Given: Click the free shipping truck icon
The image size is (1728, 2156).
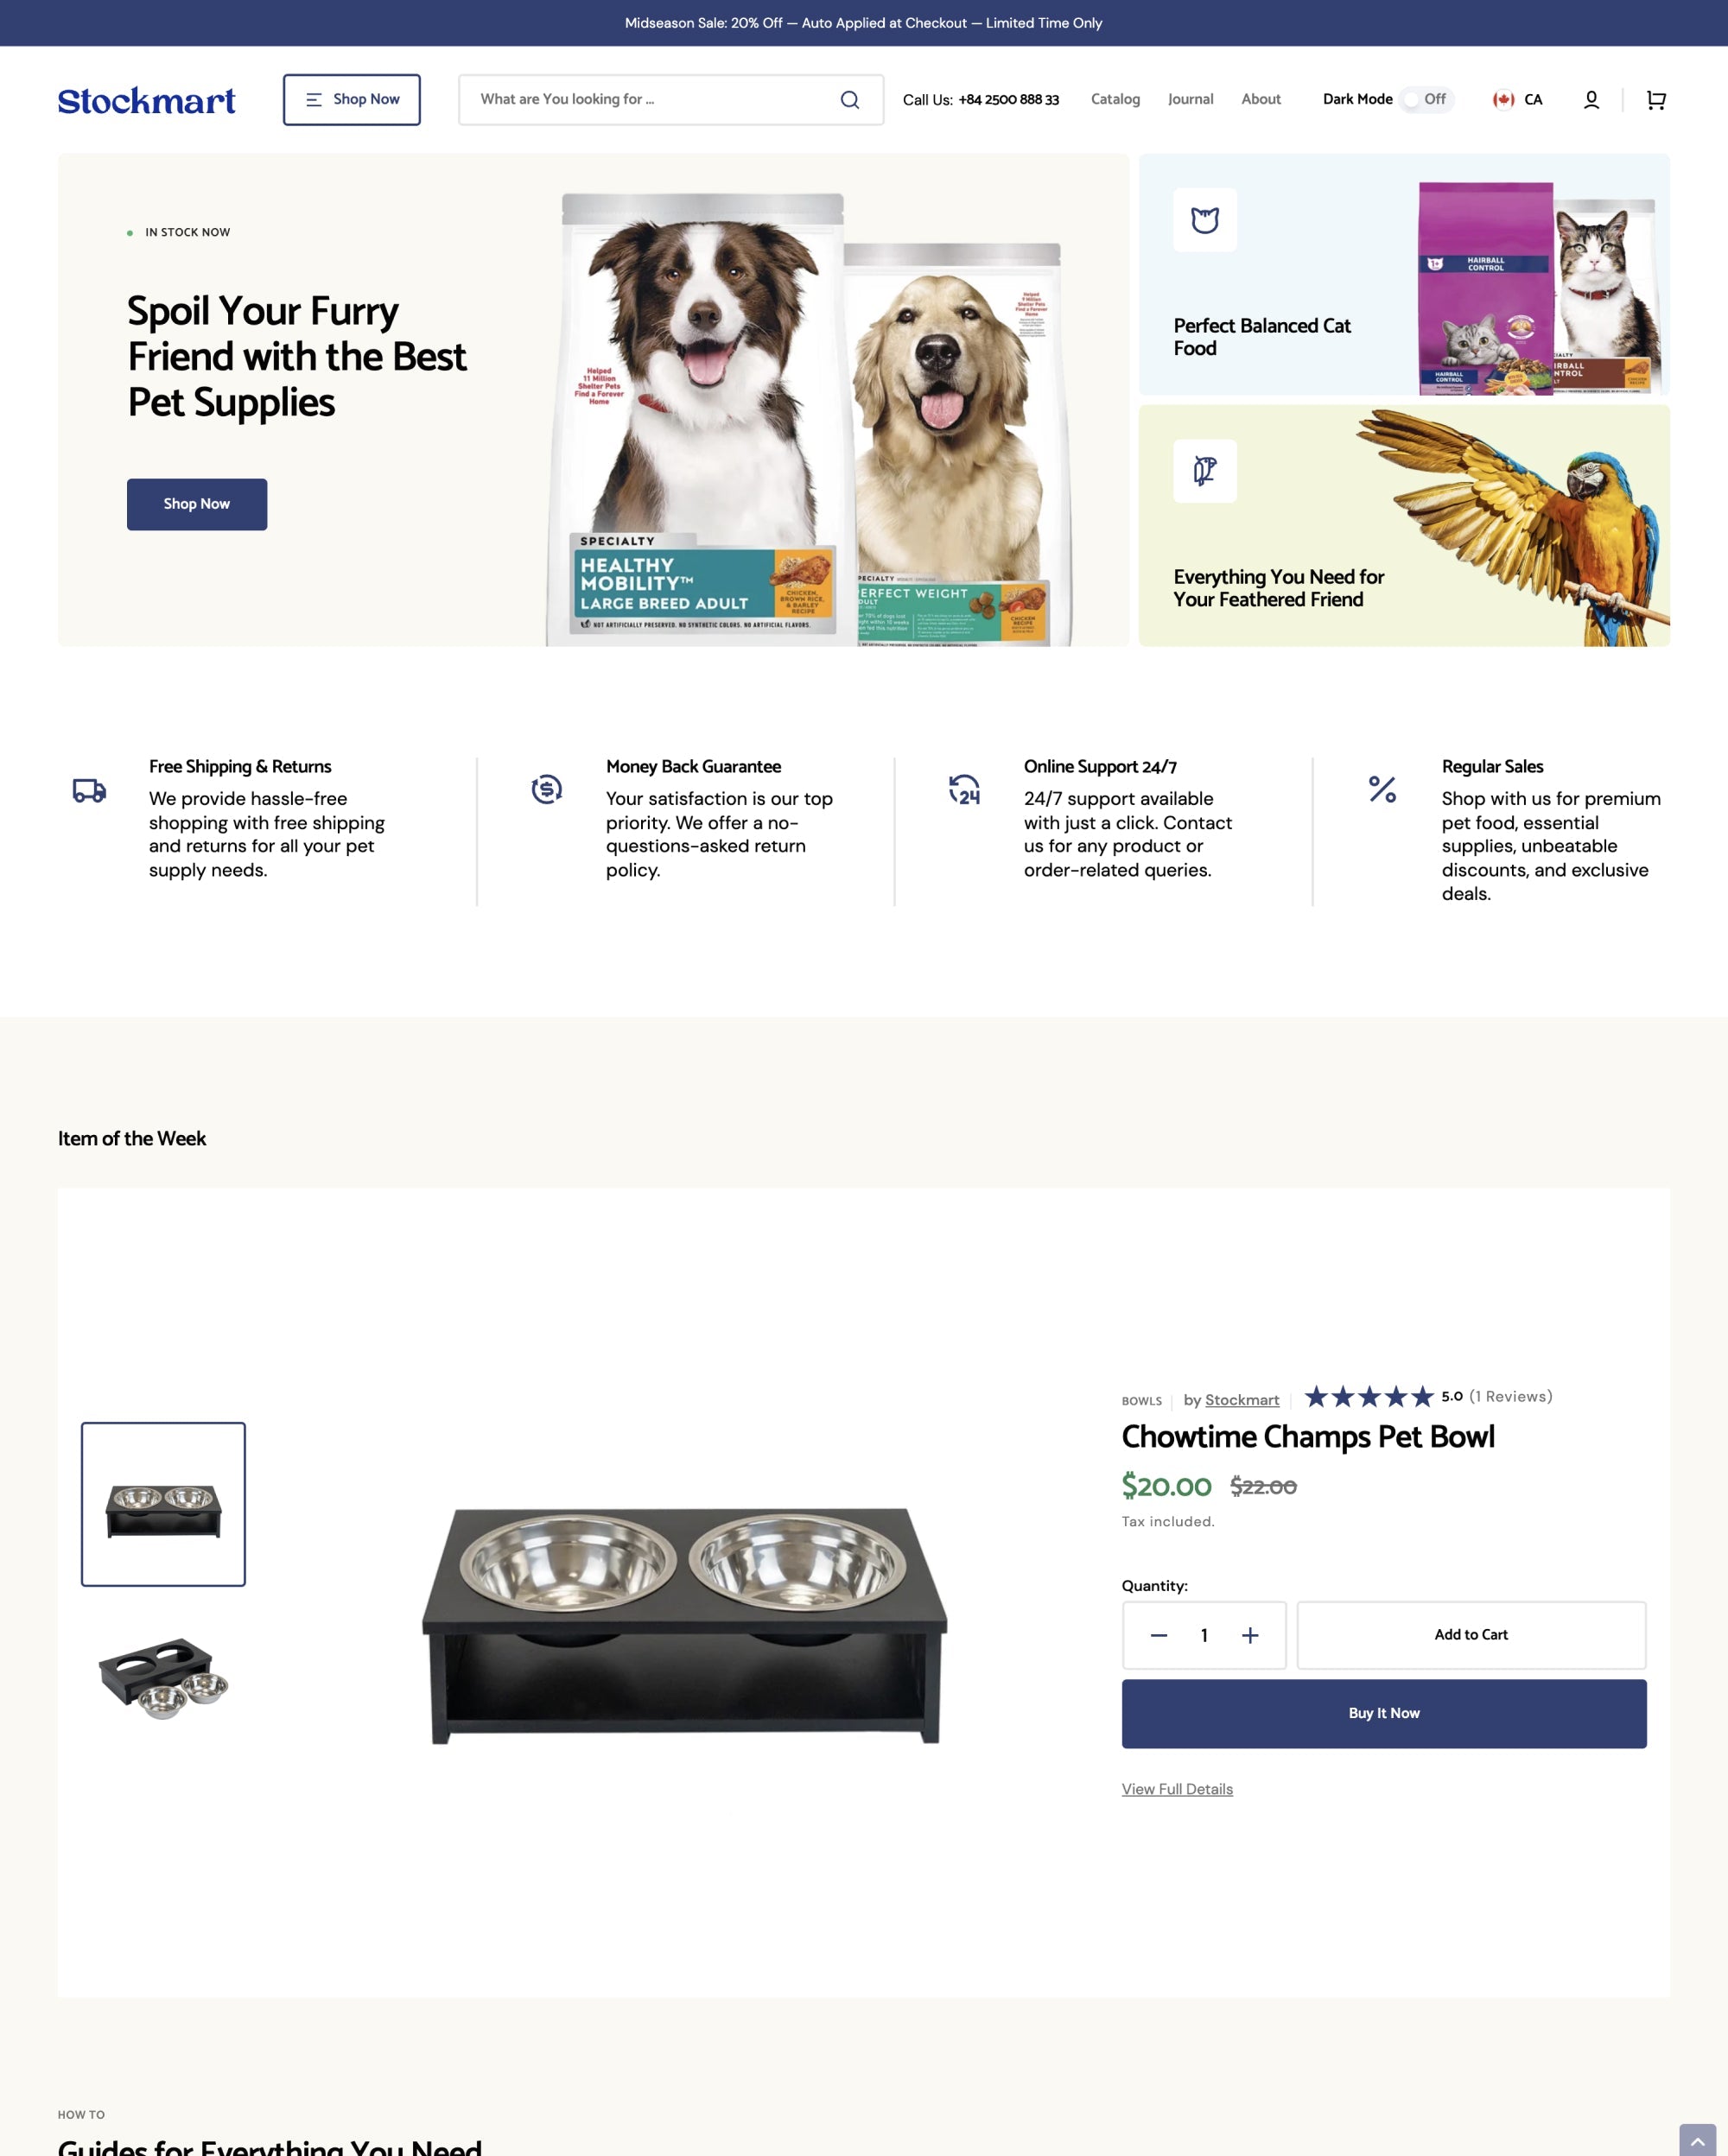Looking at the screenshot, I should pos(90,791).
